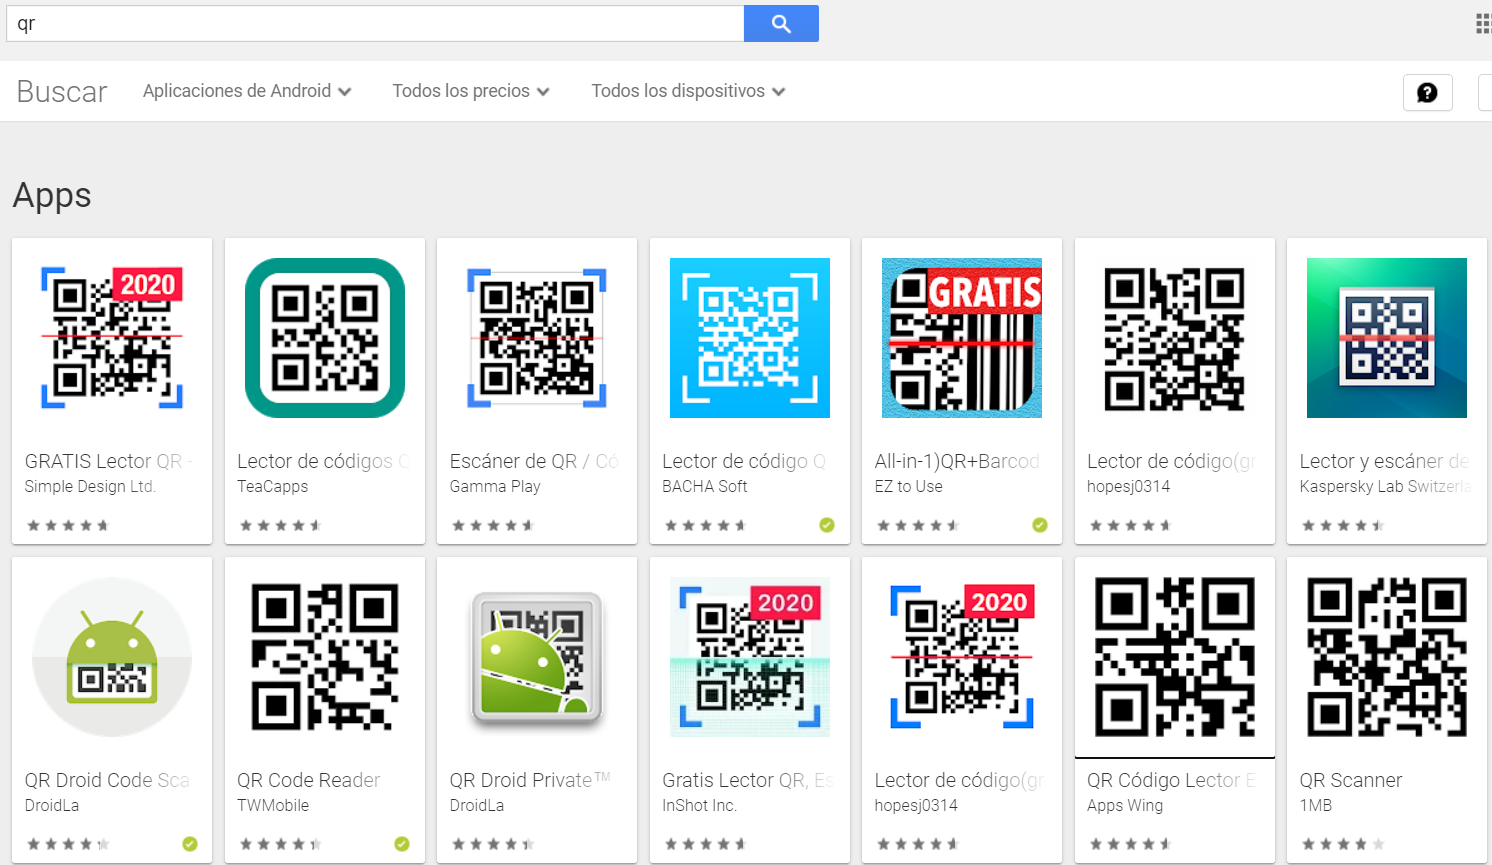The height and width of the screenshot is (865, 1492).
Task: Open GRATIS Lector QR app icon
Action: (112, 338)
